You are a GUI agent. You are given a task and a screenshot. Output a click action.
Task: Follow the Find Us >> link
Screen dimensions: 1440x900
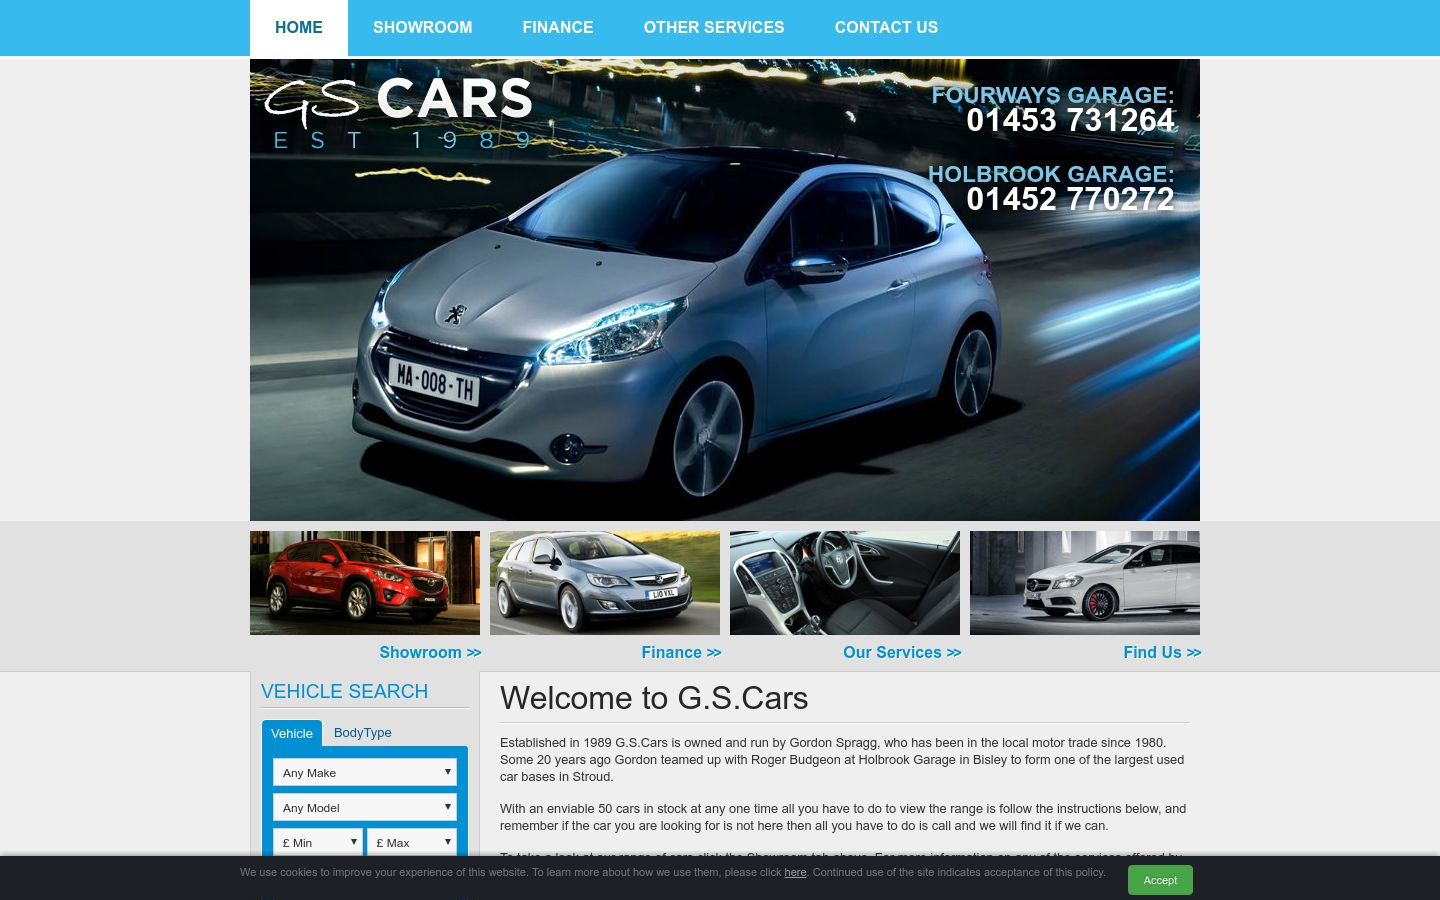pos(1162,652)
